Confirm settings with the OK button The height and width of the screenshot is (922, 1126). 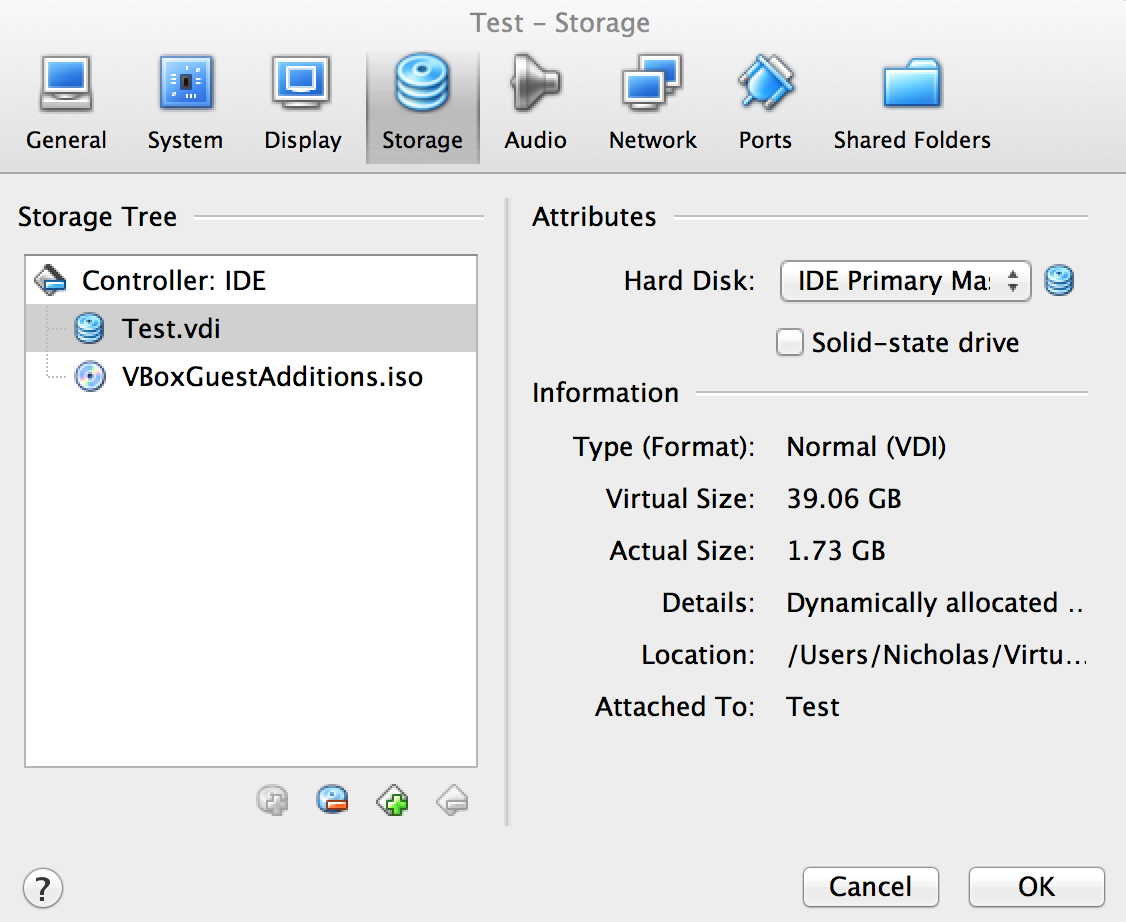pyautogui.click(x=1036, y=886)
